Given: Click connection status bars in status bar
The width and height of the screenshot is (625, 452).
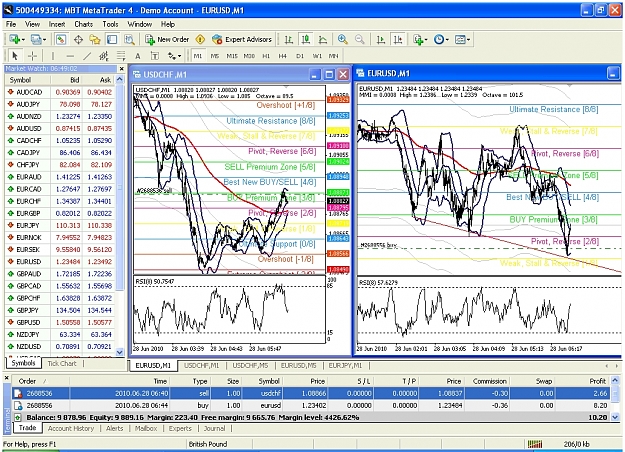Looking at the screenshot, I should (x=535, y=444).
